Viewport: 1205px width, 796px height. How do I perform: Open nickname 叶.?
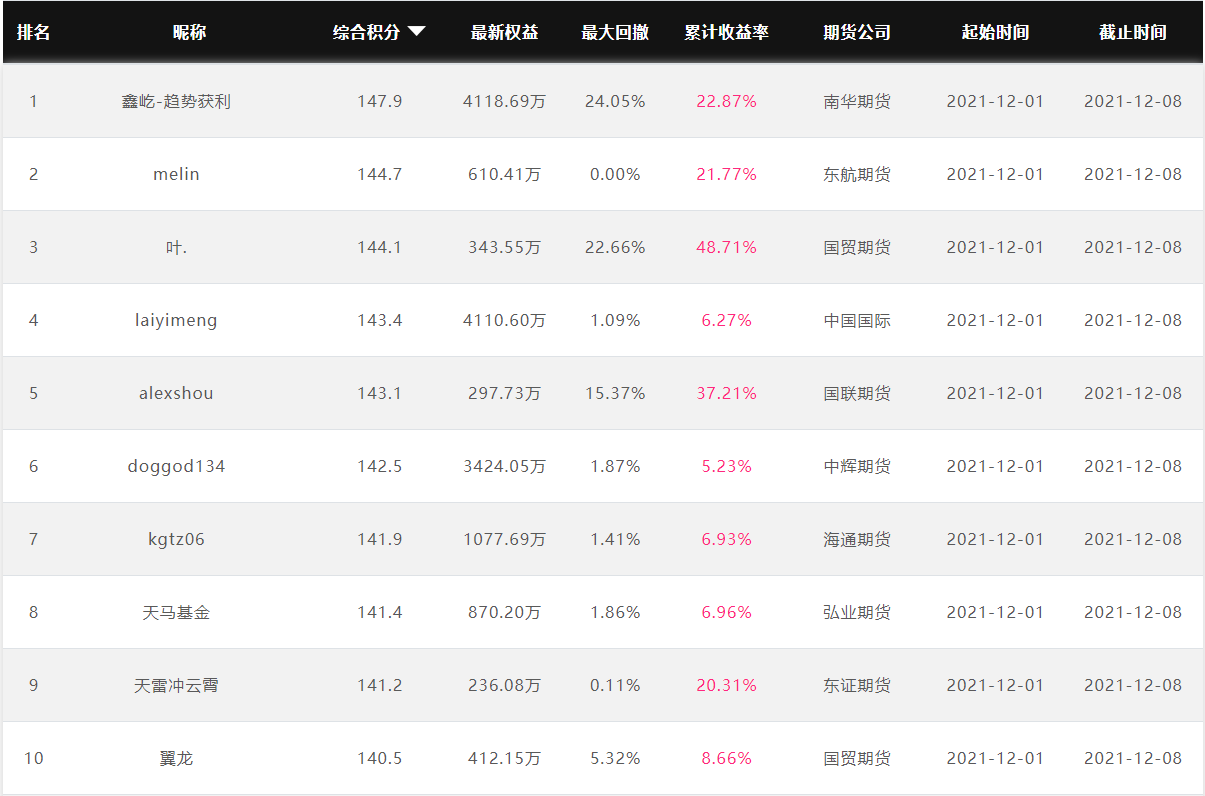(176, 247)
